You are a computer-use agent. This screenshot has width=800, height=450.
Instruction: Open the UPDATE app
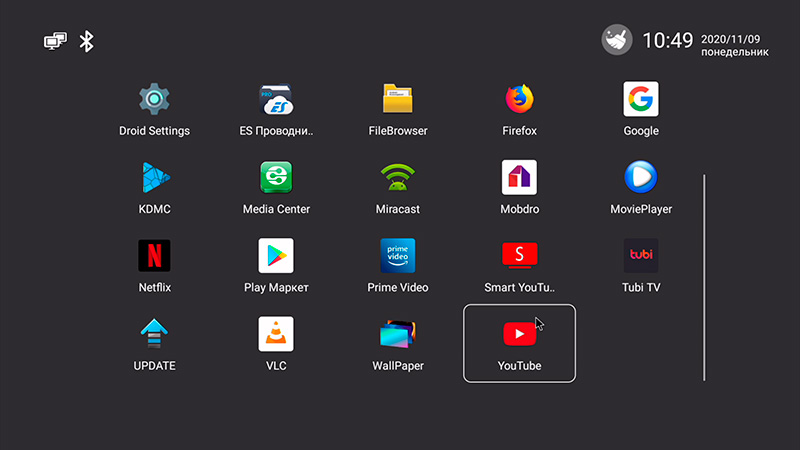(154, 334)
